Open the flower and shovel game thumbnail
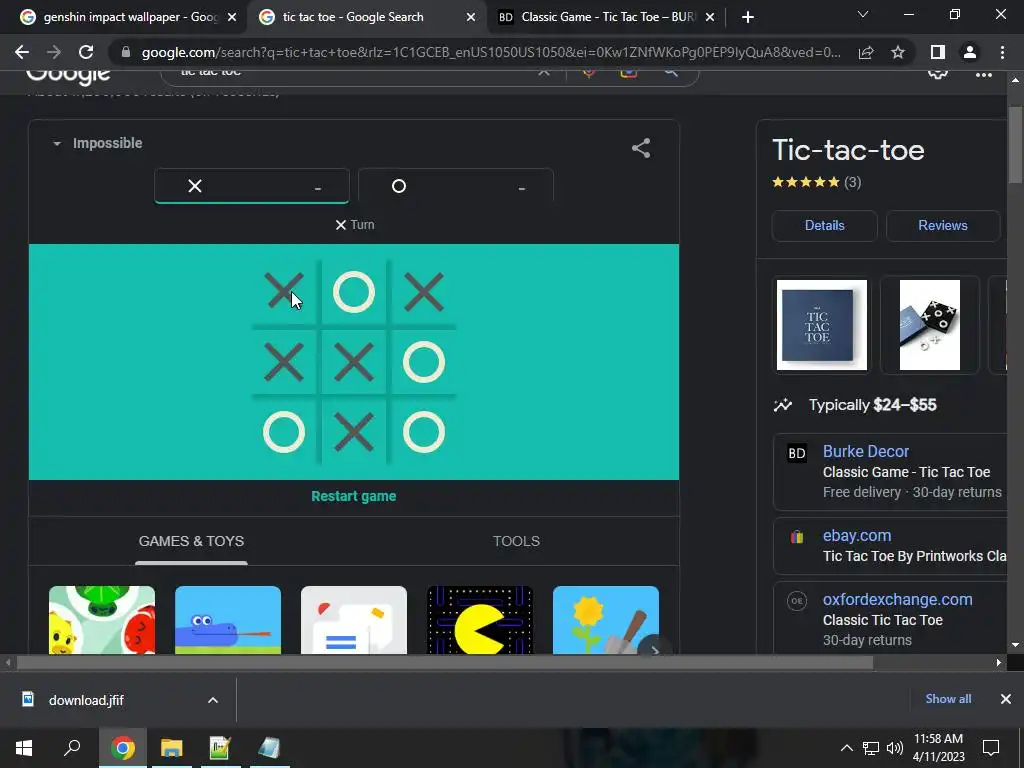 point(605,620)
